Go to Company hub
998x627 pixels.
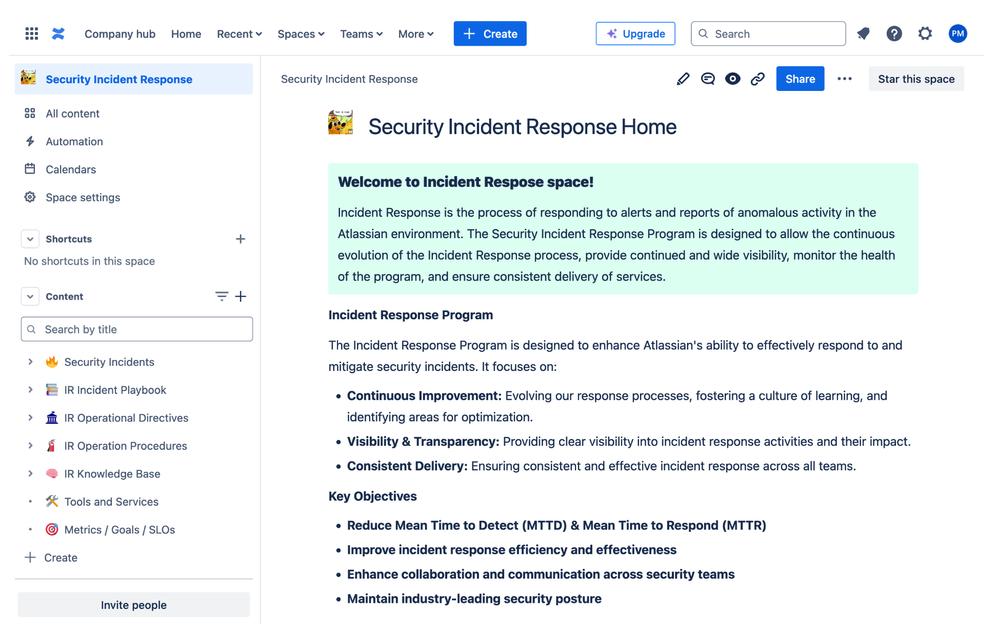pyautogui.click(x=120, y=34)
